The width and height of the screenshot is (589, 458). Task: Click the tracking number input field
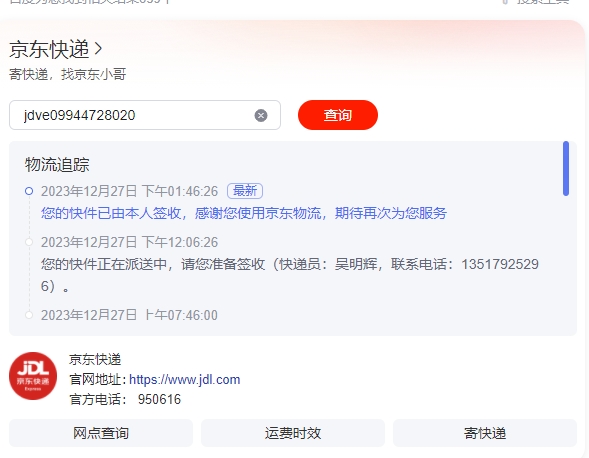click(x=145, y=115)
